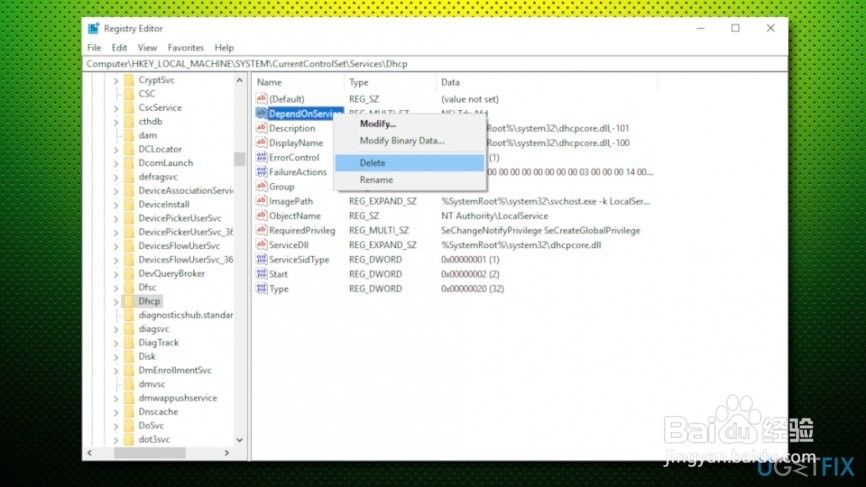The width and height of the screenshot is (866, 487).
Task: Expand the DcomLaunch tree node
Action: [x=116, y=163]
